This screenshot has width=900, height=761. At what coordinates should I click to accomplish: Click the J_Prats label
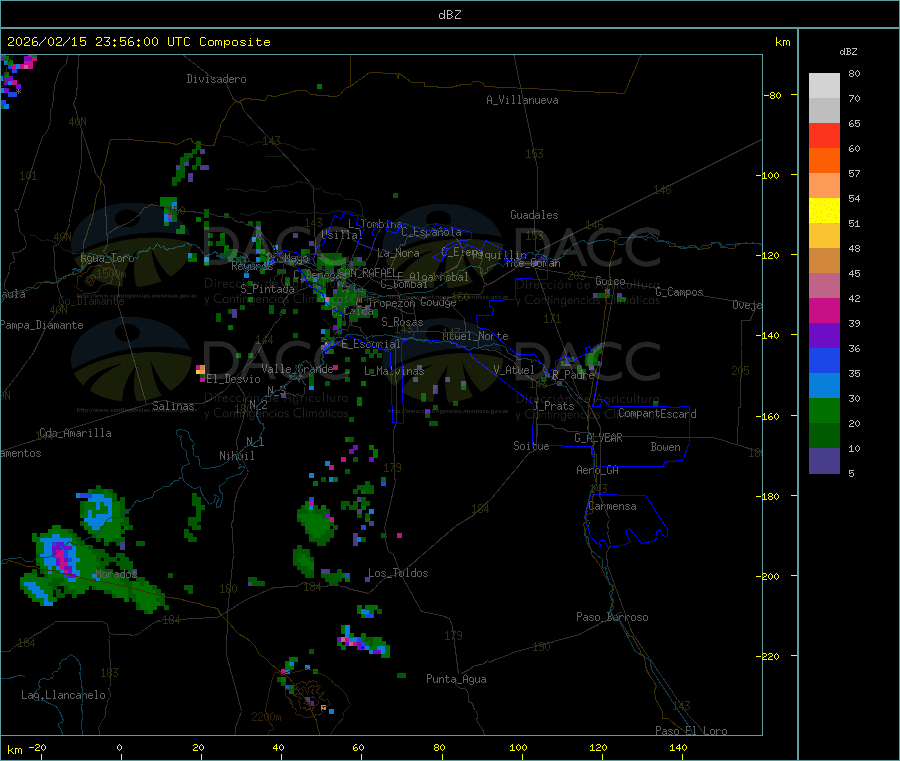(554, 406)
